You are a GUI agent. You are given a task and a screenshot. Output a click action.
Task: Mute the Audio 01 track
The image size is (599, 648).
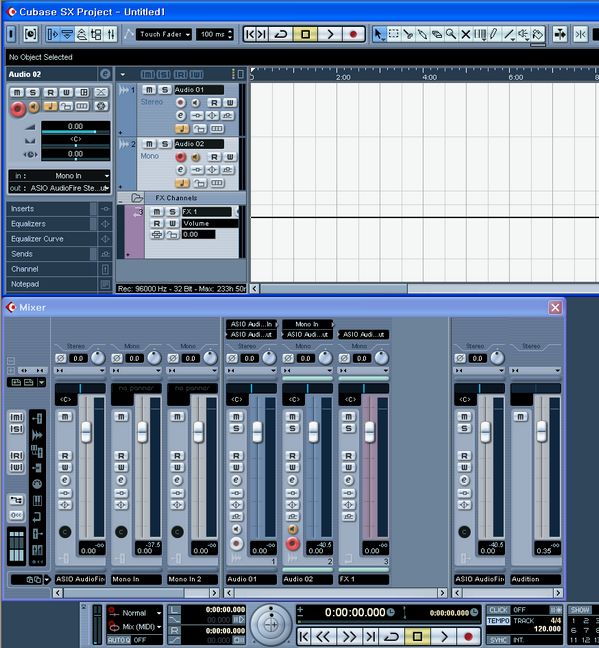tap(149, 90)
